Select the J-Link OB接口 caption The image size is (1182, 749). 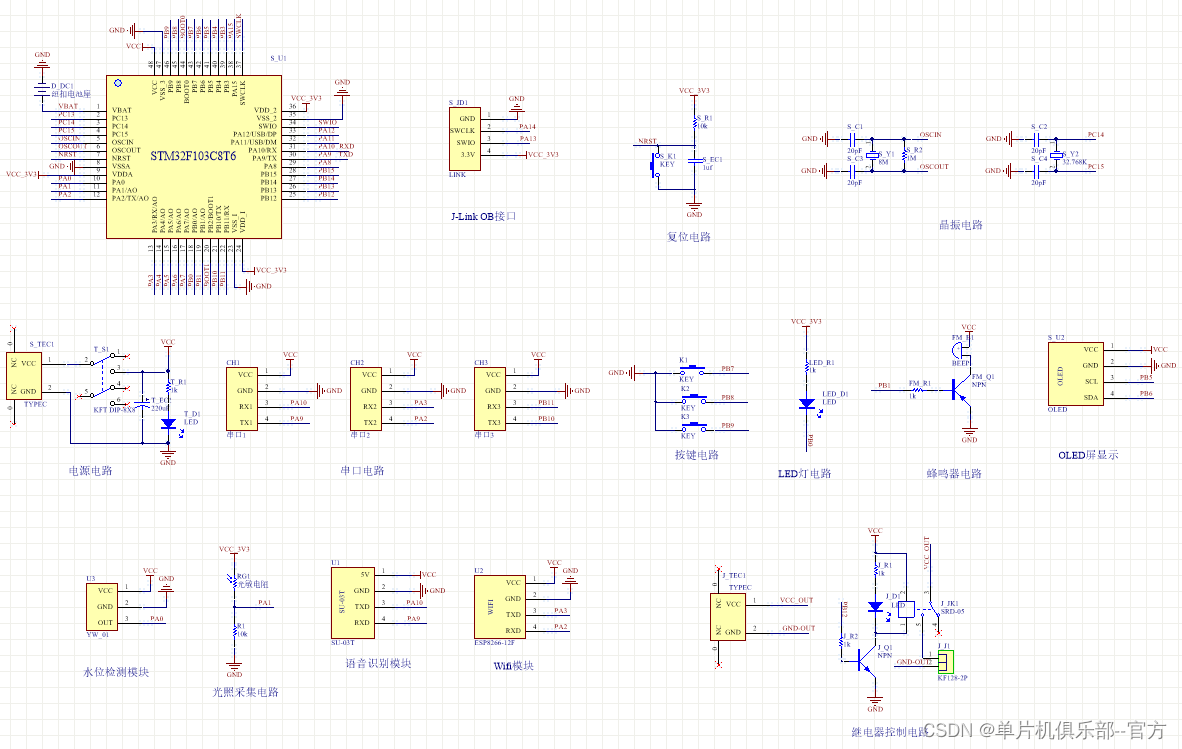[483, 216]
